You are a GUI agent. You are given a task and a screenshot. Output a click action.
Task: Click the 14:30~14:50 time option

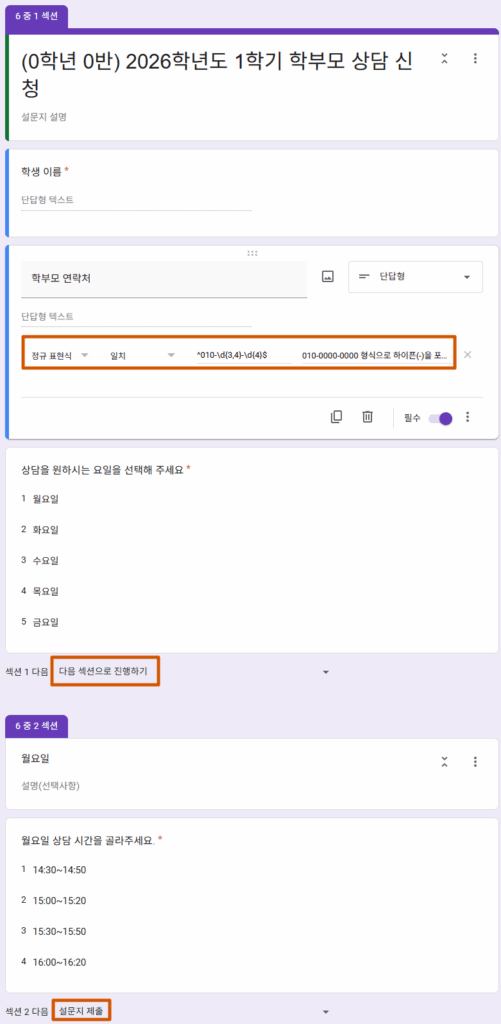pos(59,870)
